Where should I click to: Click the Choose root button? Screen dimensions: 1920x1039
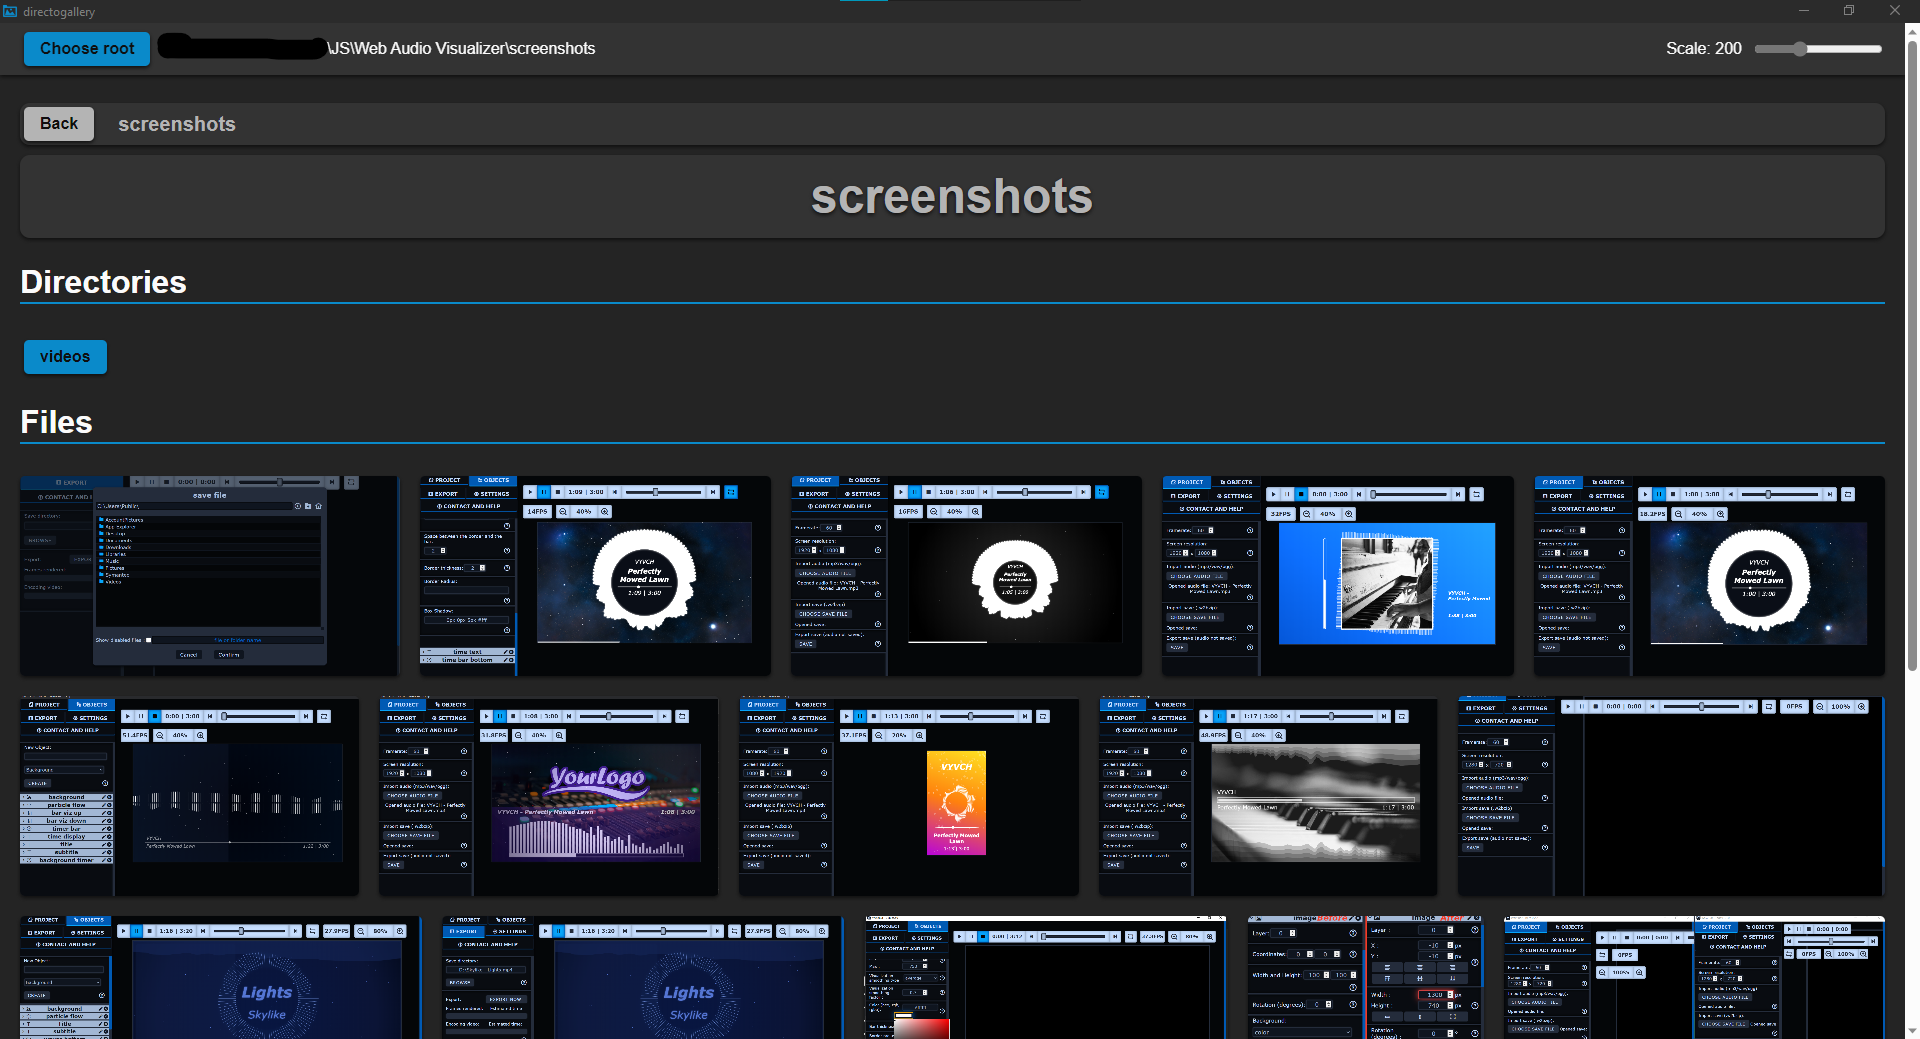coord(87,48)
